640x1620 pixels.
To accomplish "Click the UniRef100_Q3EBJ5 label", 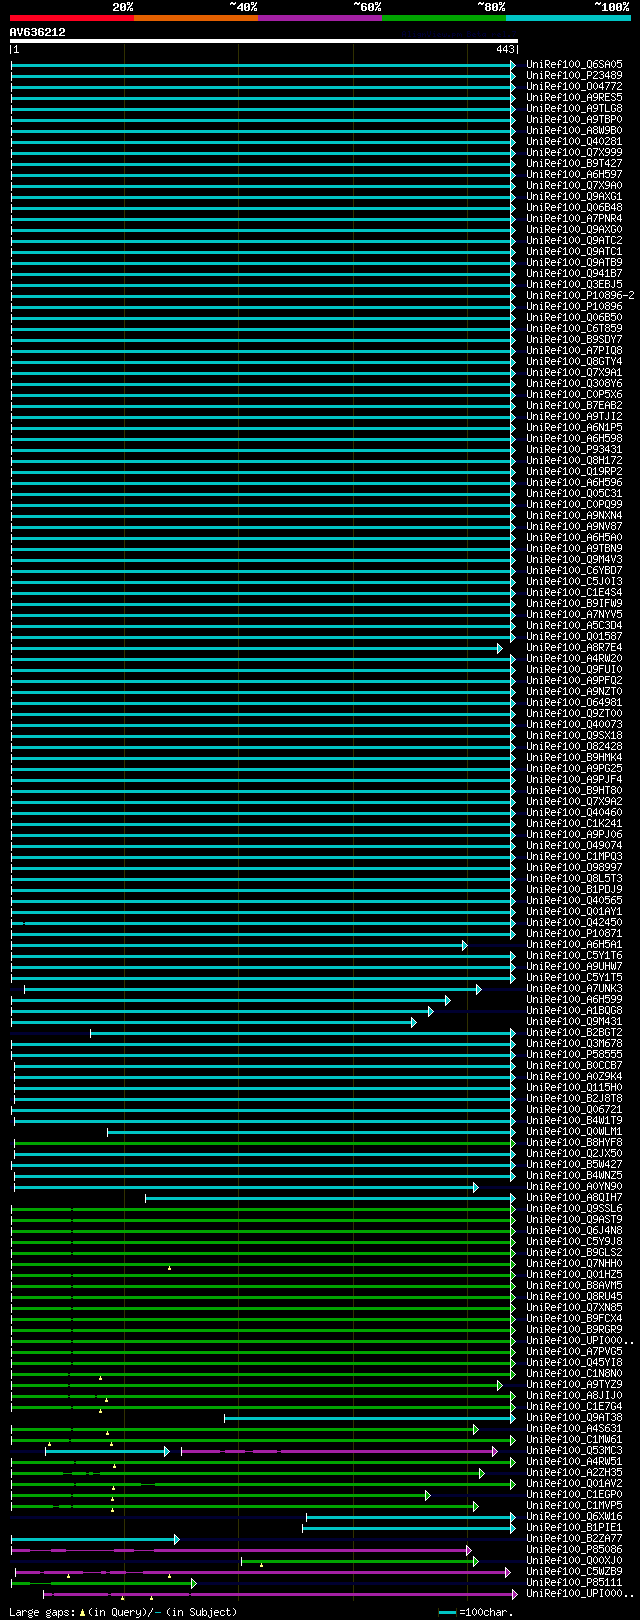I will tap(574, 285).
